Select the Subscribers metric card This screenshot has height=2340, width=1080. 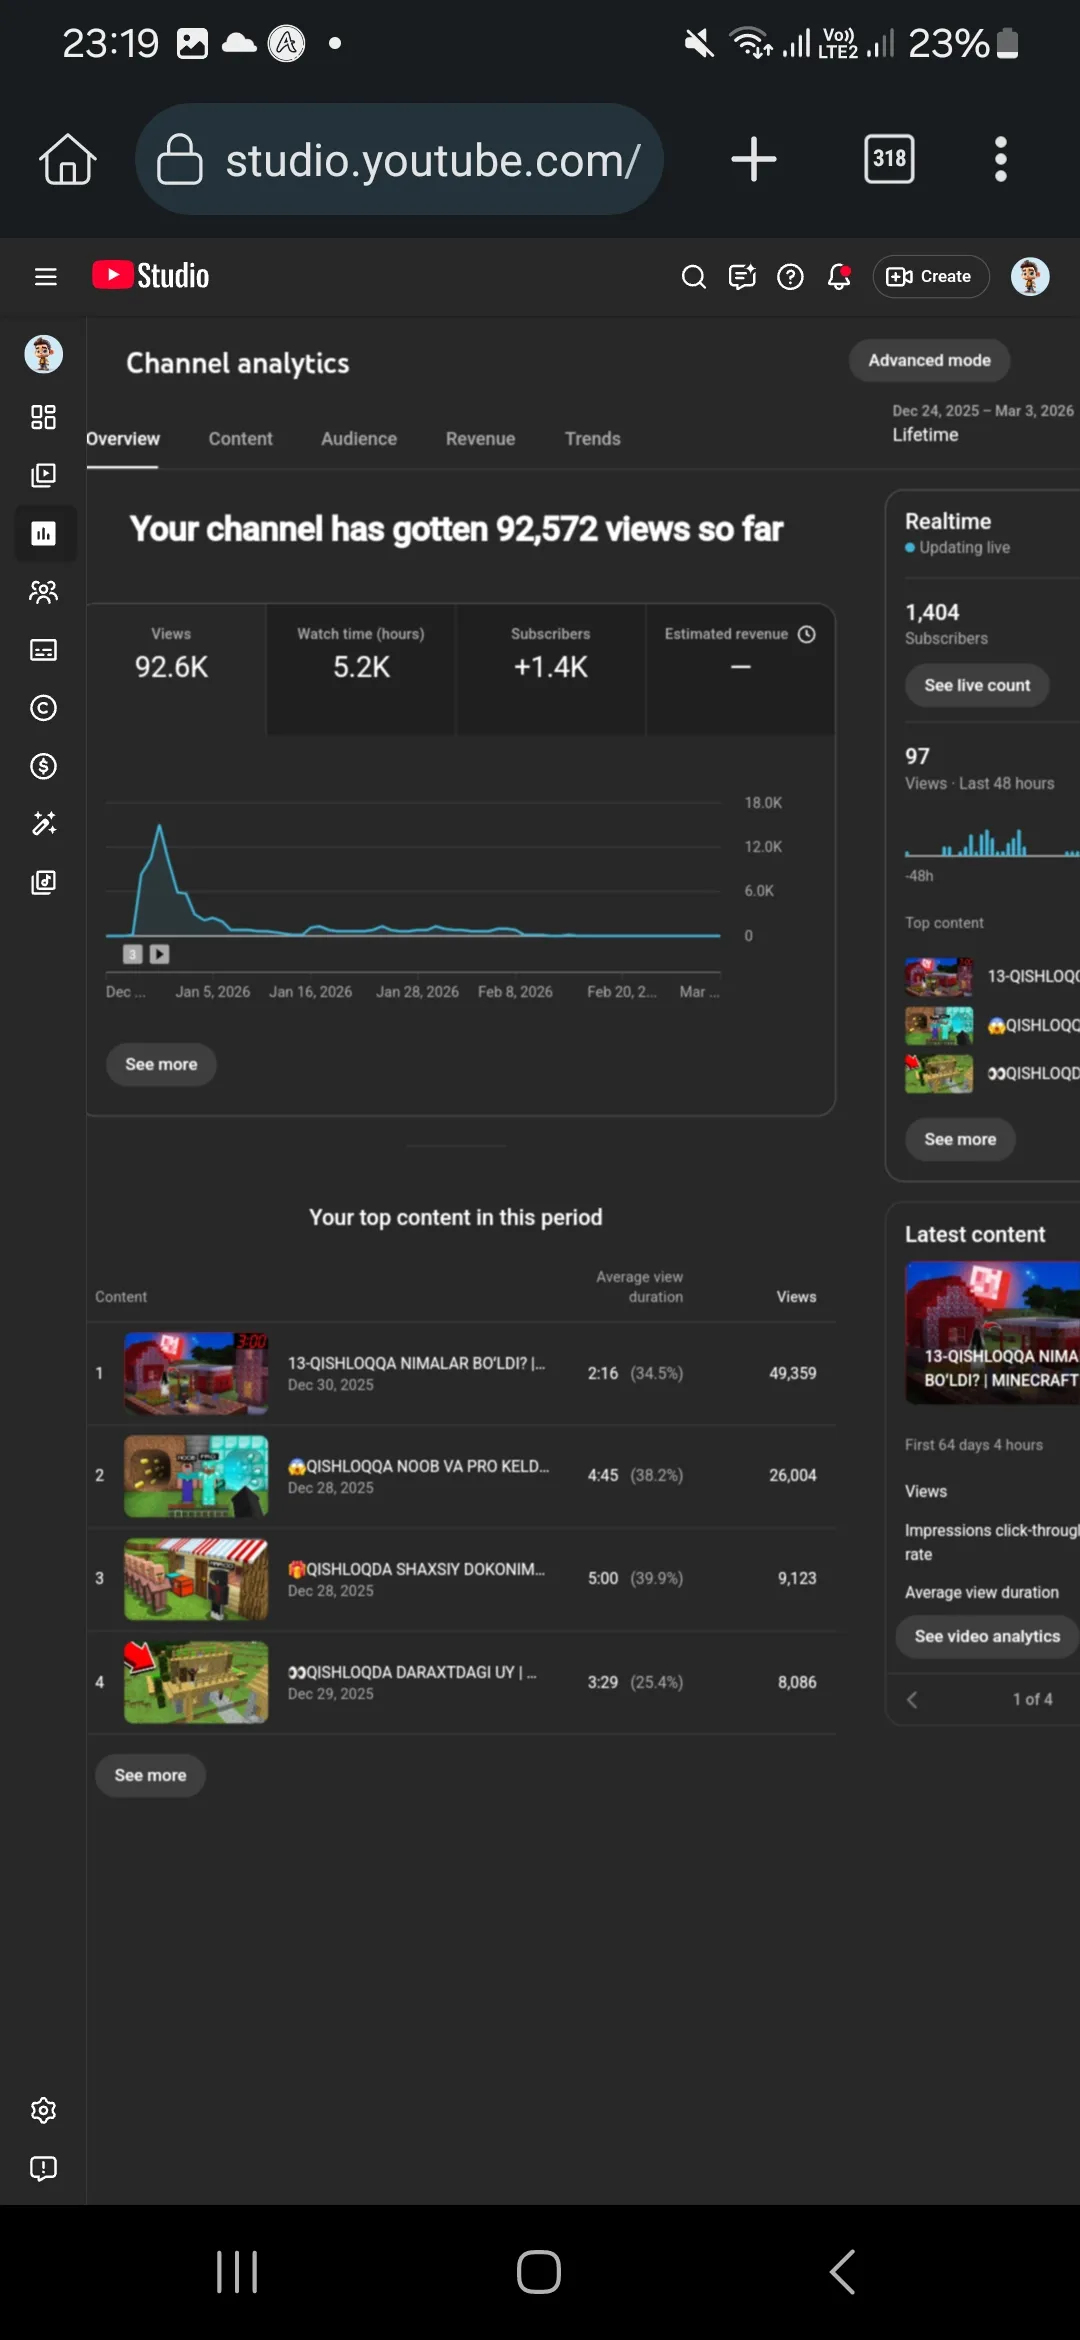550,669
